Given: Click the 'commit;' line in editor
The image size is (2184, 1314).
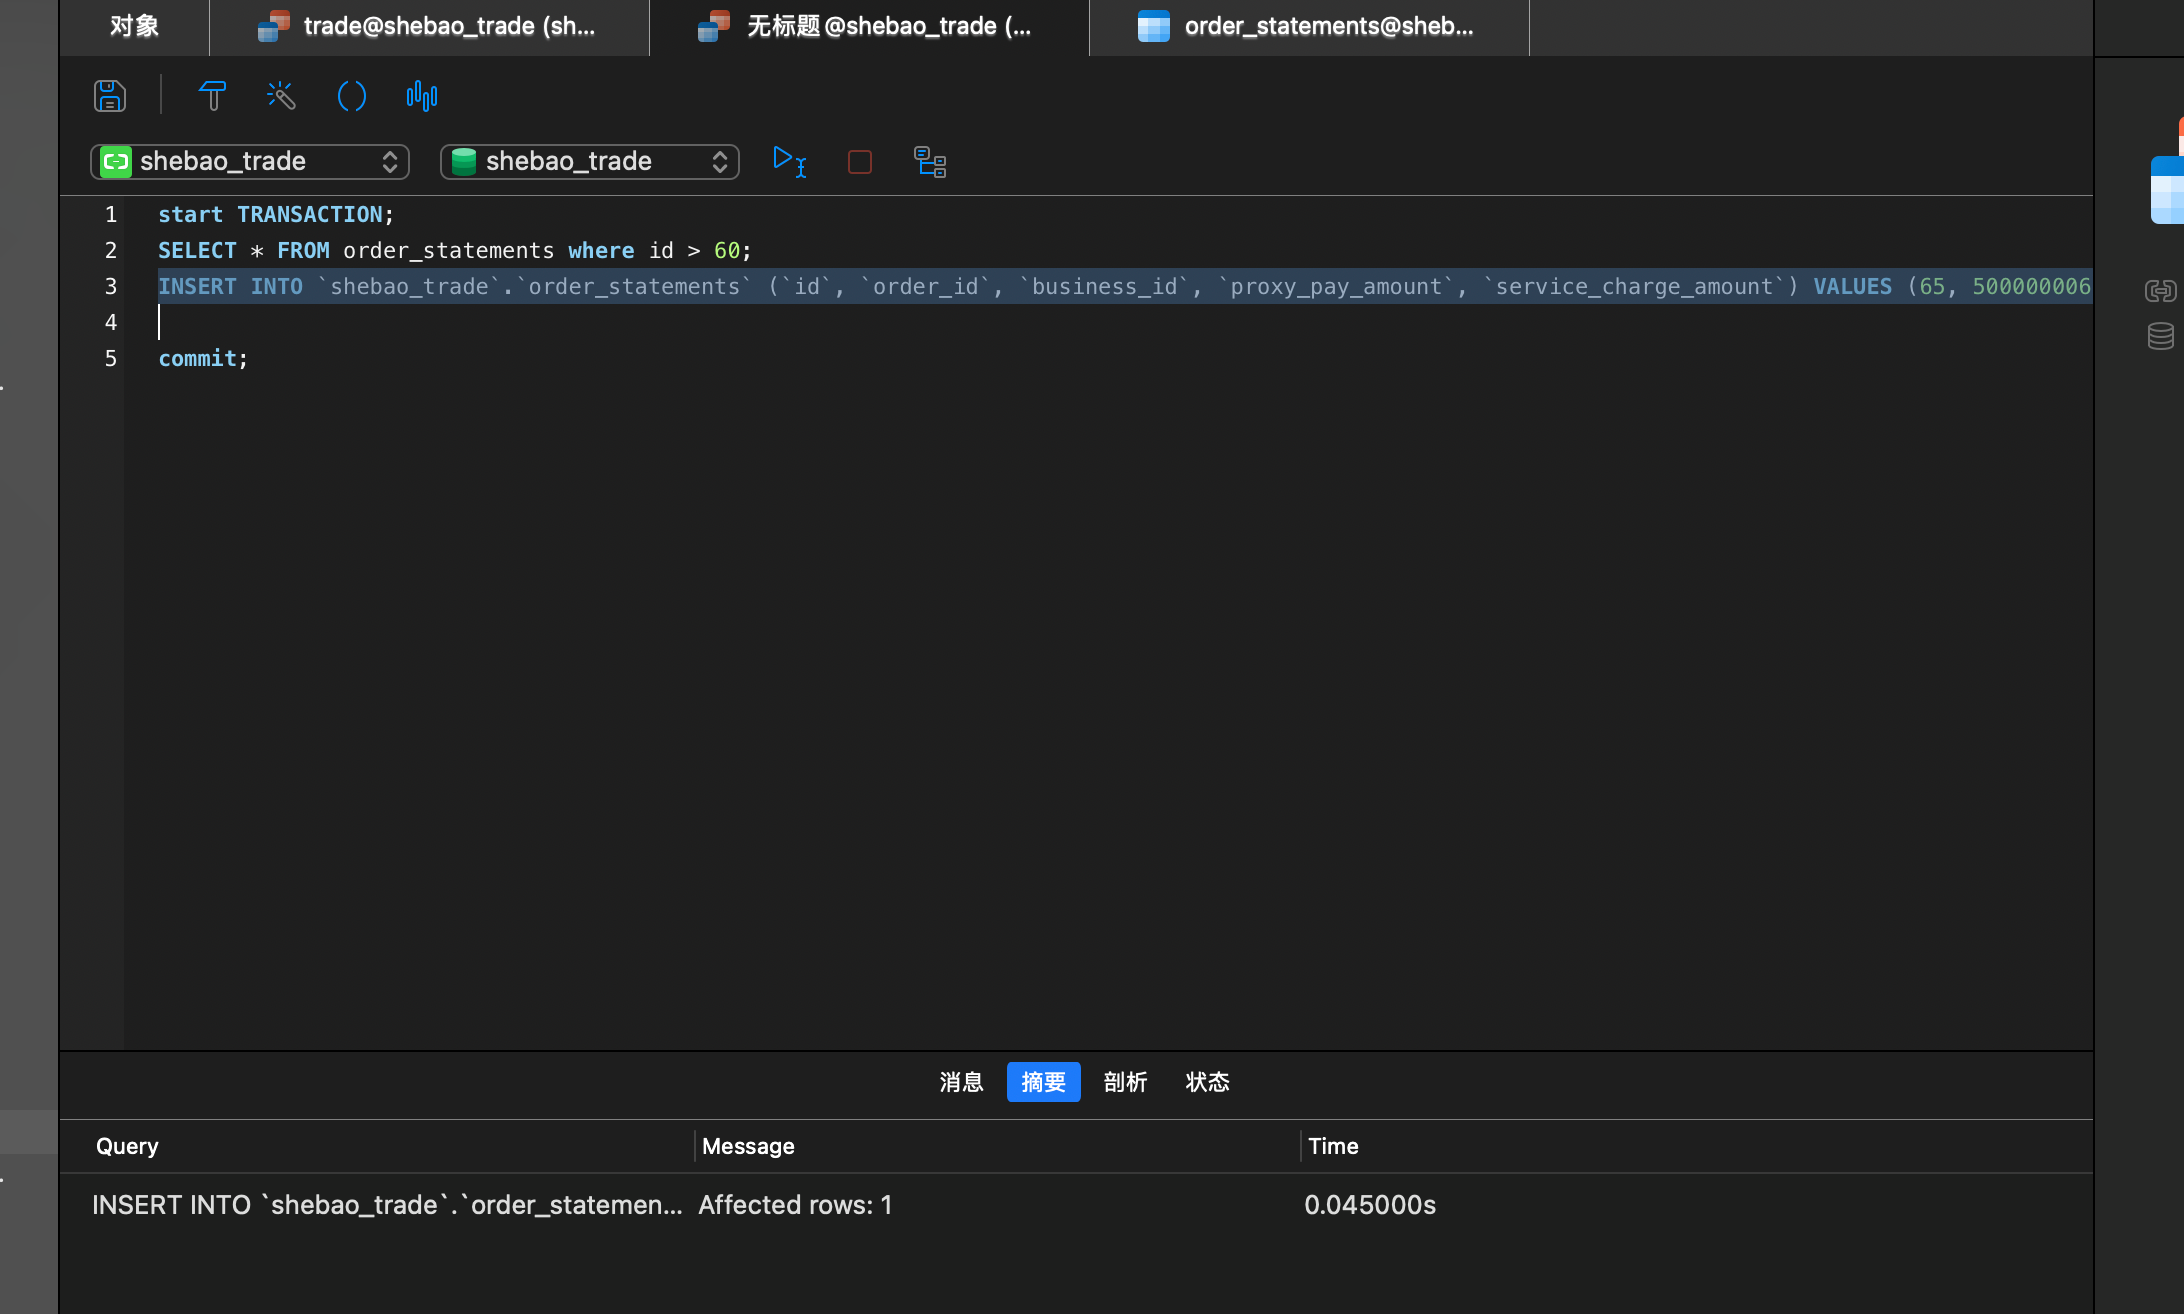Looking at the screenshot, I should [203, 358].
